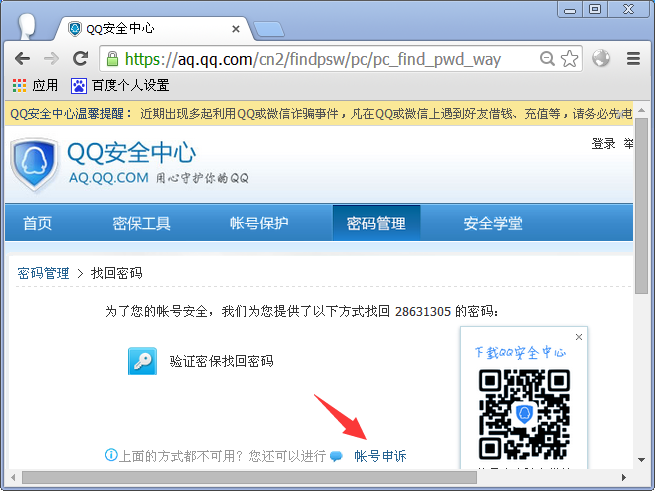
Task: Maximize the browser window
Action: (595, 9)
